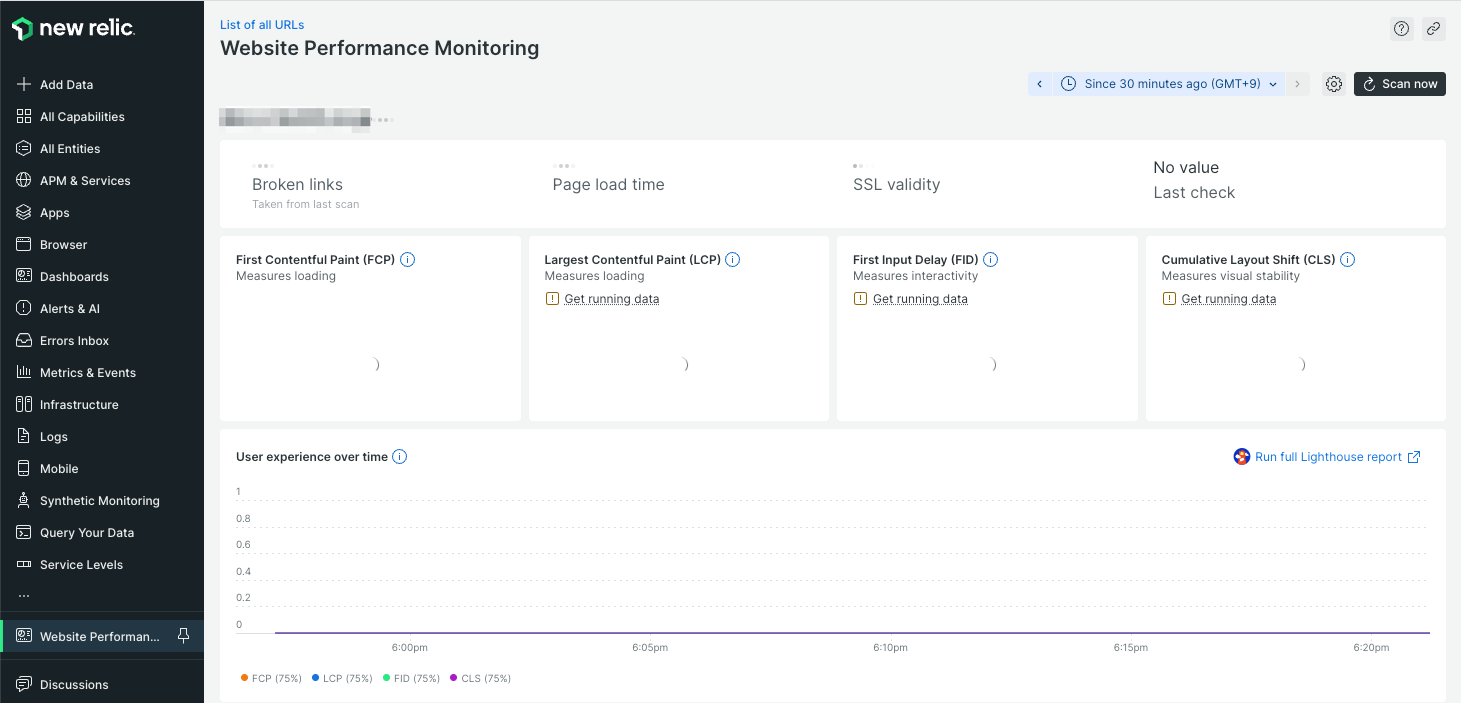1461x703 pixels.
Task: Expand more sidebar items via ellipsis
Action: (x=22, y=596)
